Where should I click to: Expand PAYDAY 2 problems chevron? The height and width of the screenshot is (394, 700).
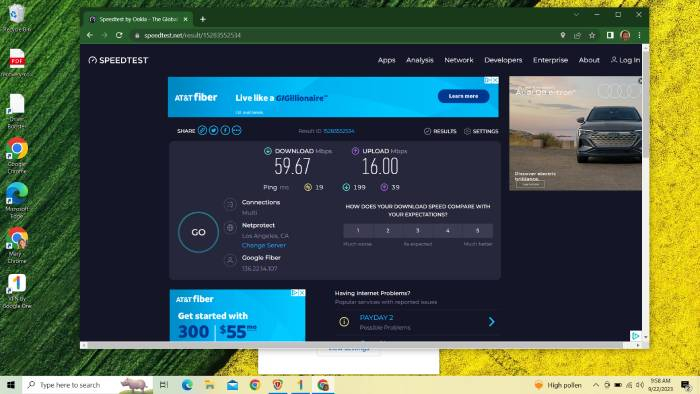coord(492,321)
